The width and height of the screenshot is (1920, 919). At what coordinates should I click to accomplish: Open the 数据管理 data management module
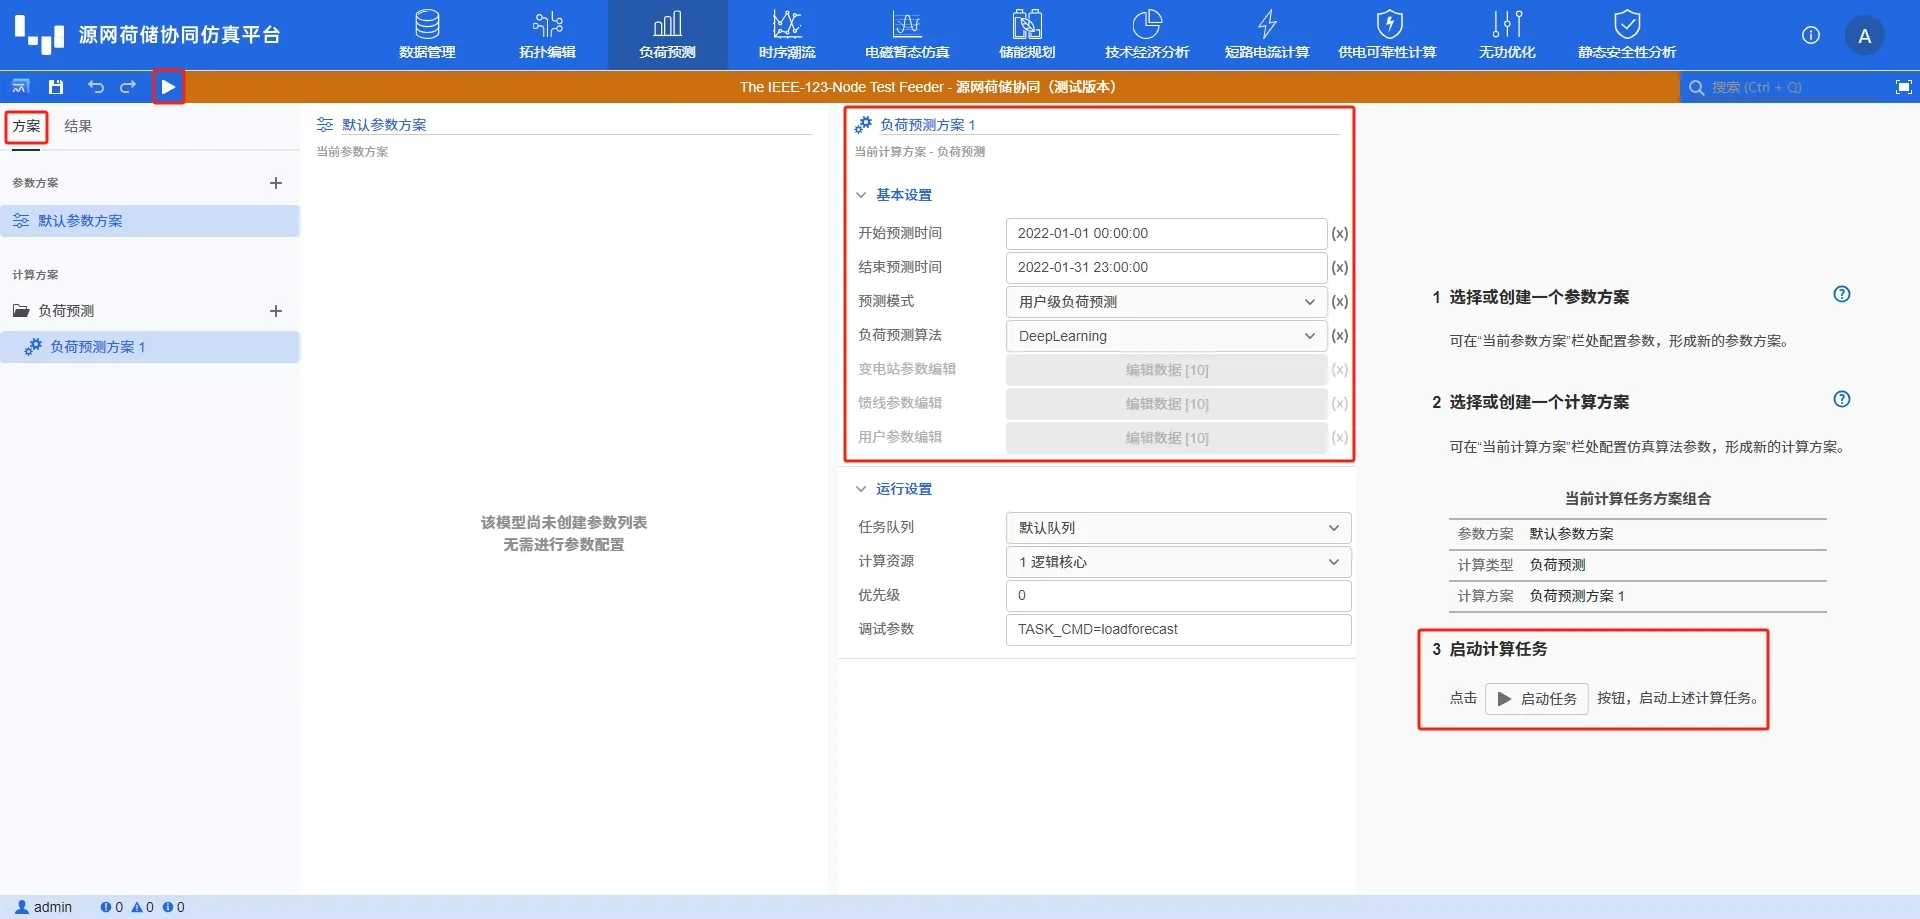pyautogui.click(x=427, y=35)
